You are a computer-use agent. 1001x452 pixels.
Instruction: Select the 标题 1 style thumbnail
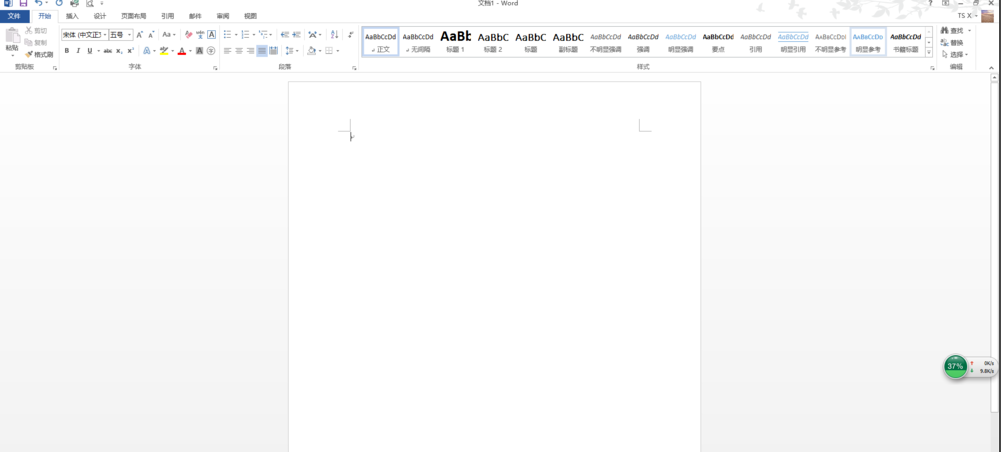pyautogui.click(x=455, y=41)
